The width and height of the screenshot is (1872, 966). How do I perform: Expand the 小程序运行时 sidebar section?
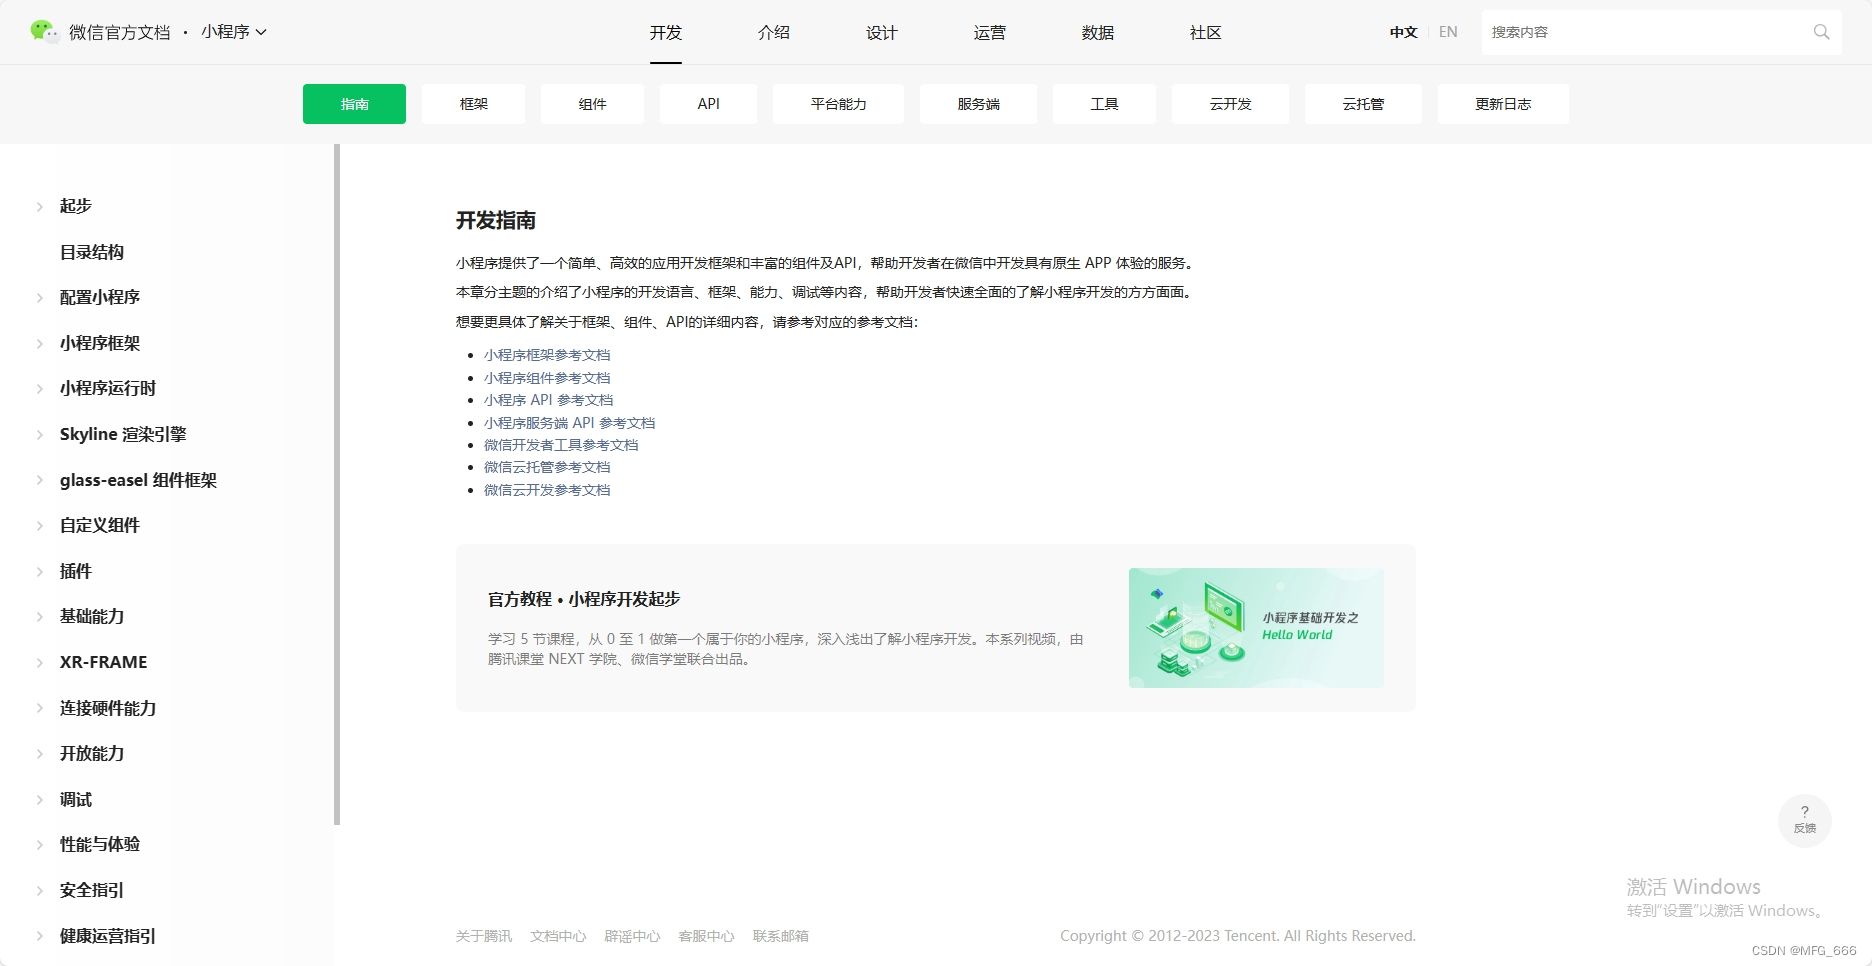(39, 388)
